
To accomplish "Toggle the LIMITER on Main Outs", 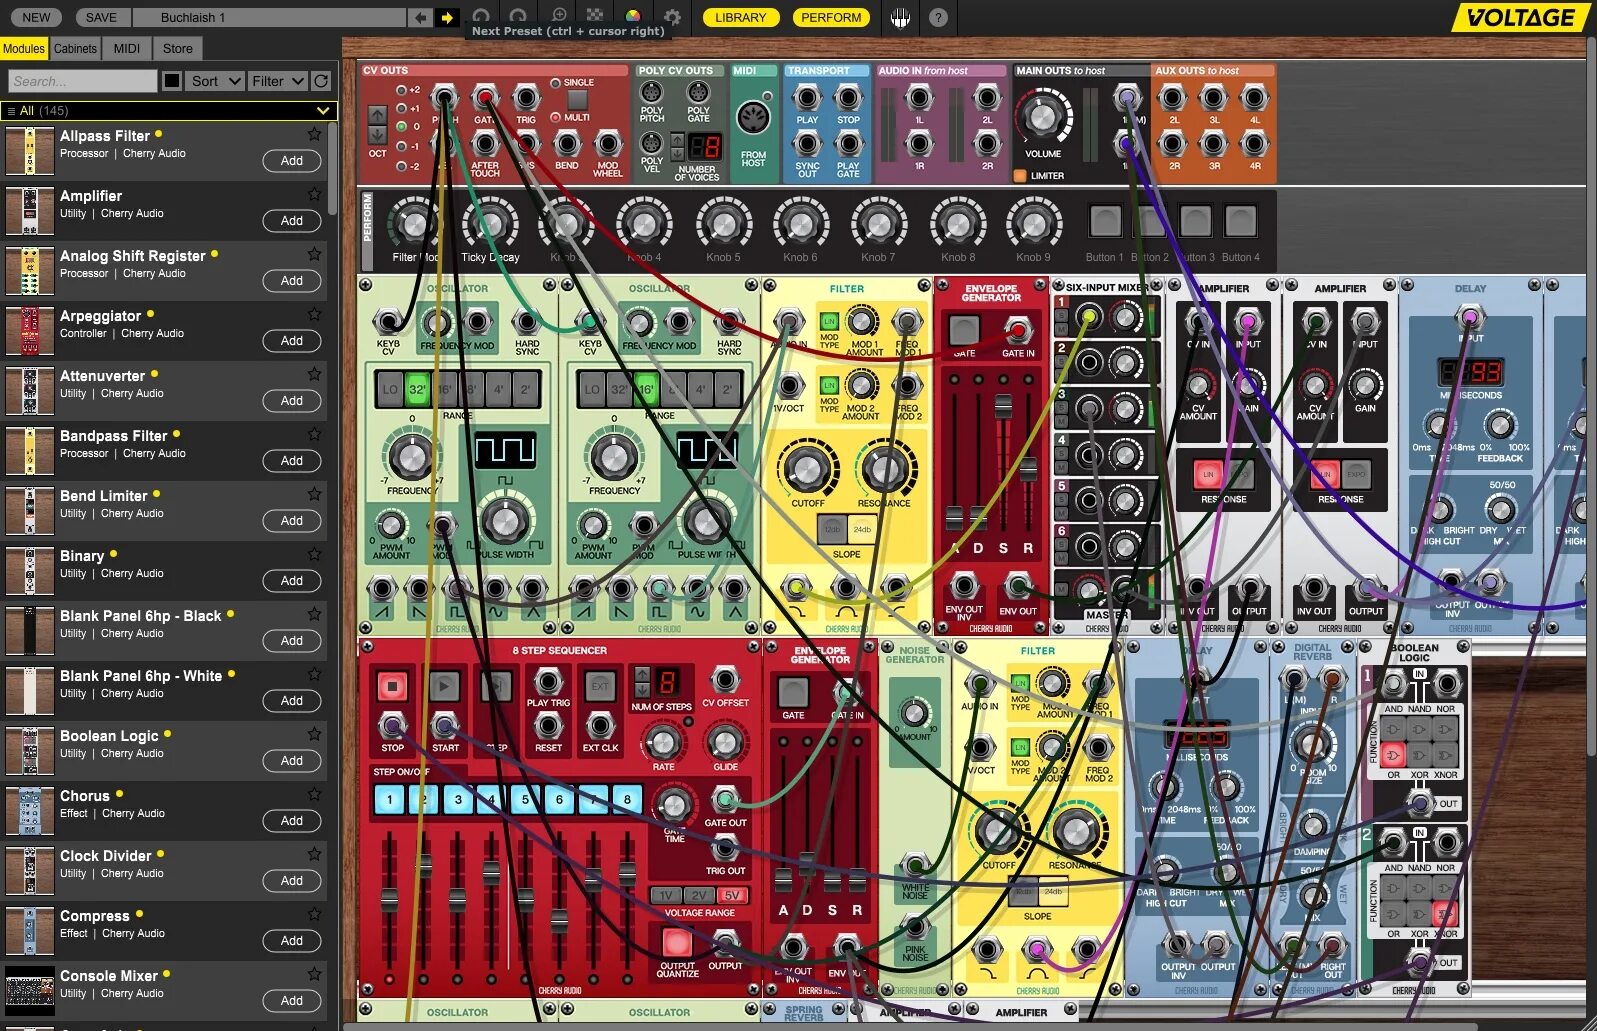I will [x=1021, y=176].
